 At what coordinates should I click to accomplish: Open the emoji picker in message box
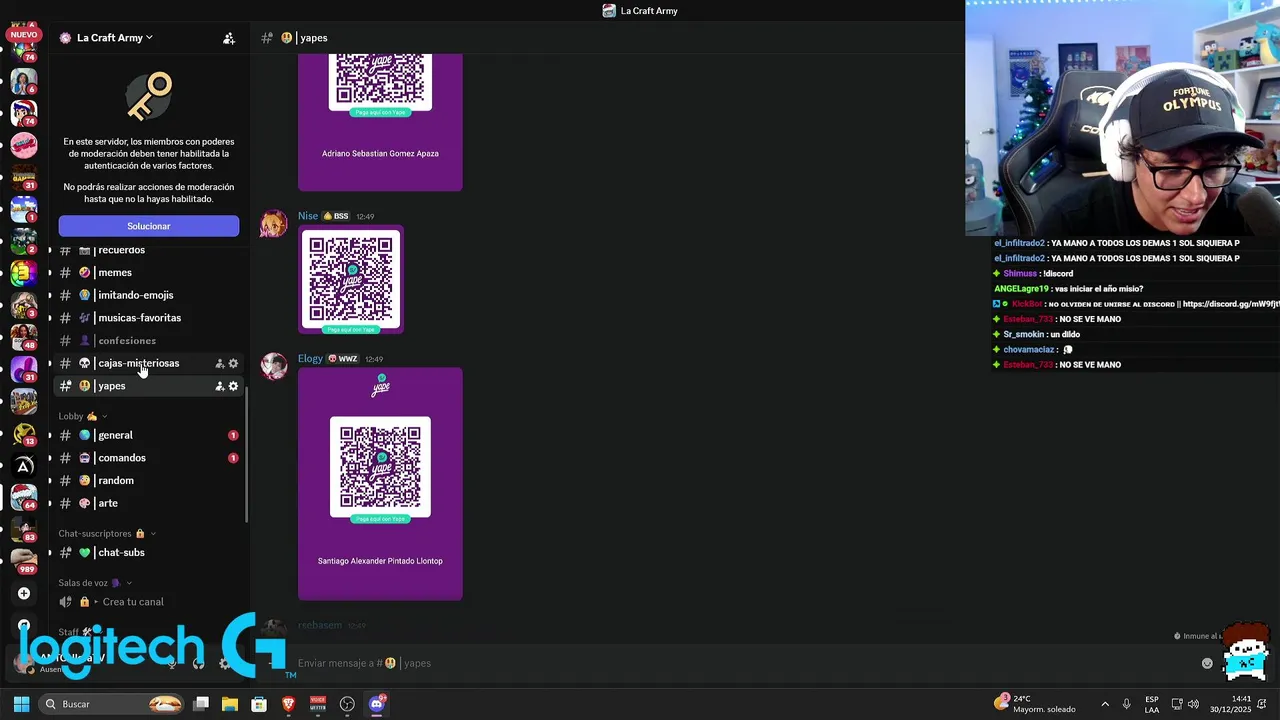1207,663
